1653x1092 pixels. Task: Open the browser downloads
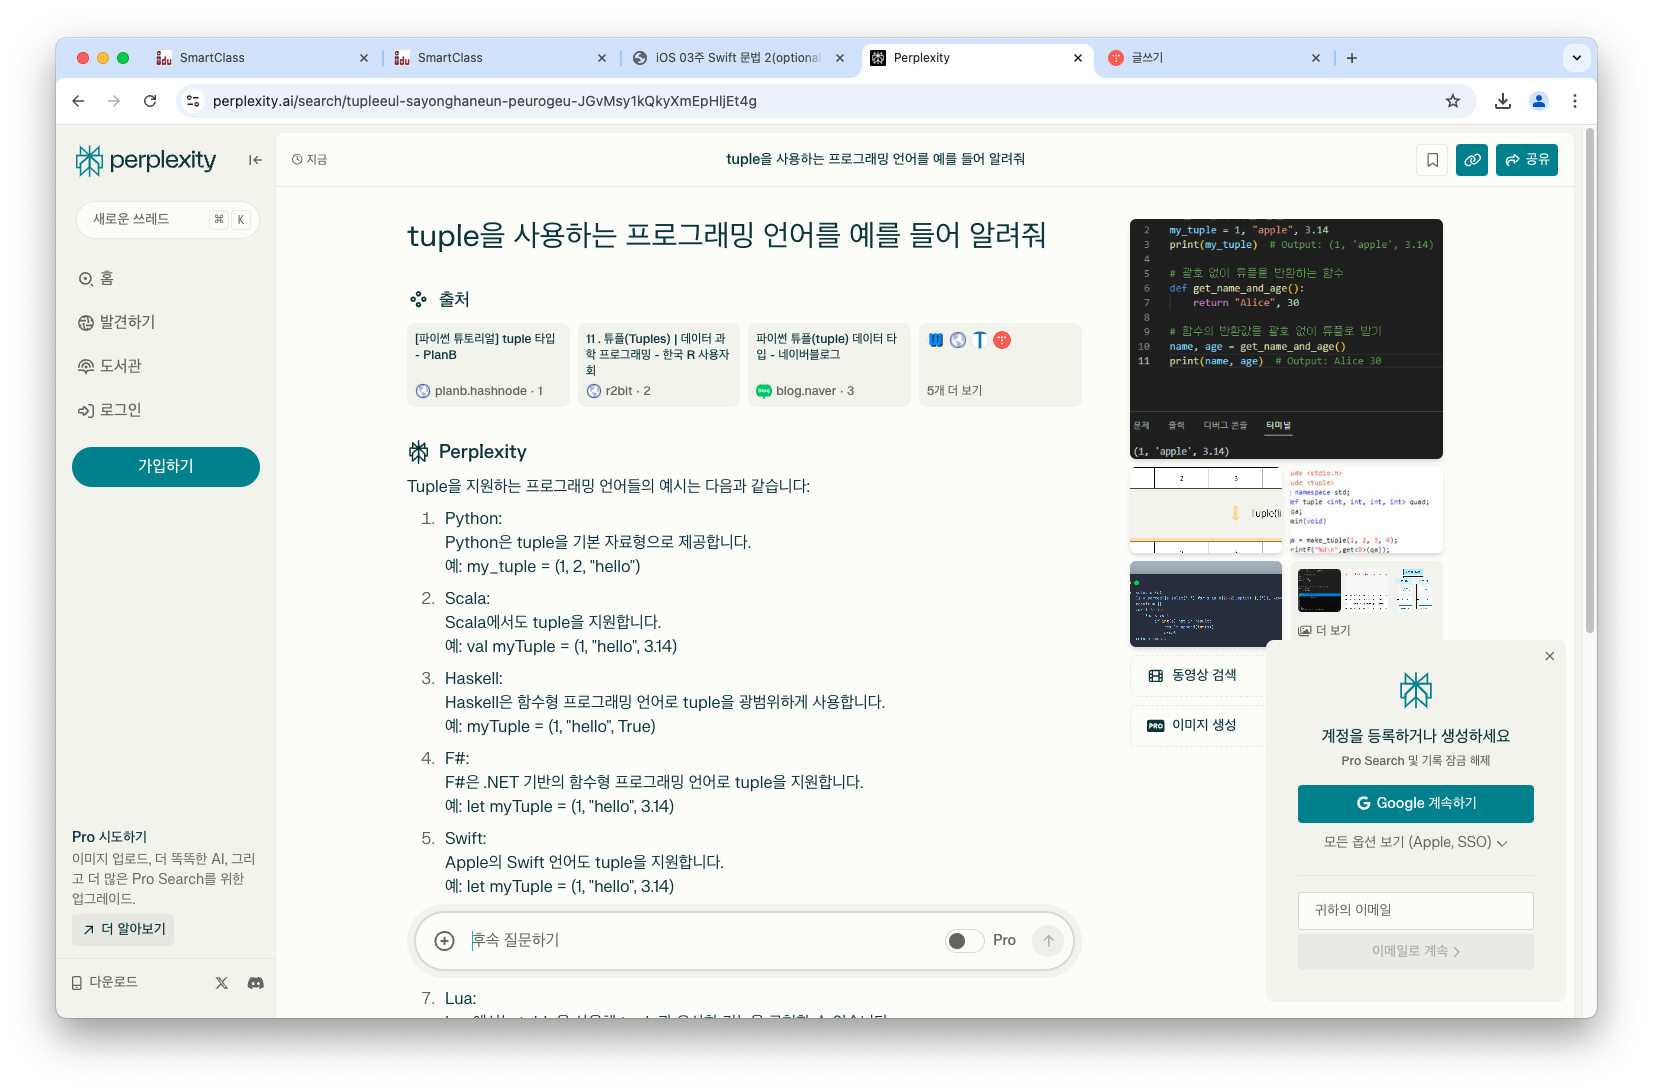click(1502, 101)
